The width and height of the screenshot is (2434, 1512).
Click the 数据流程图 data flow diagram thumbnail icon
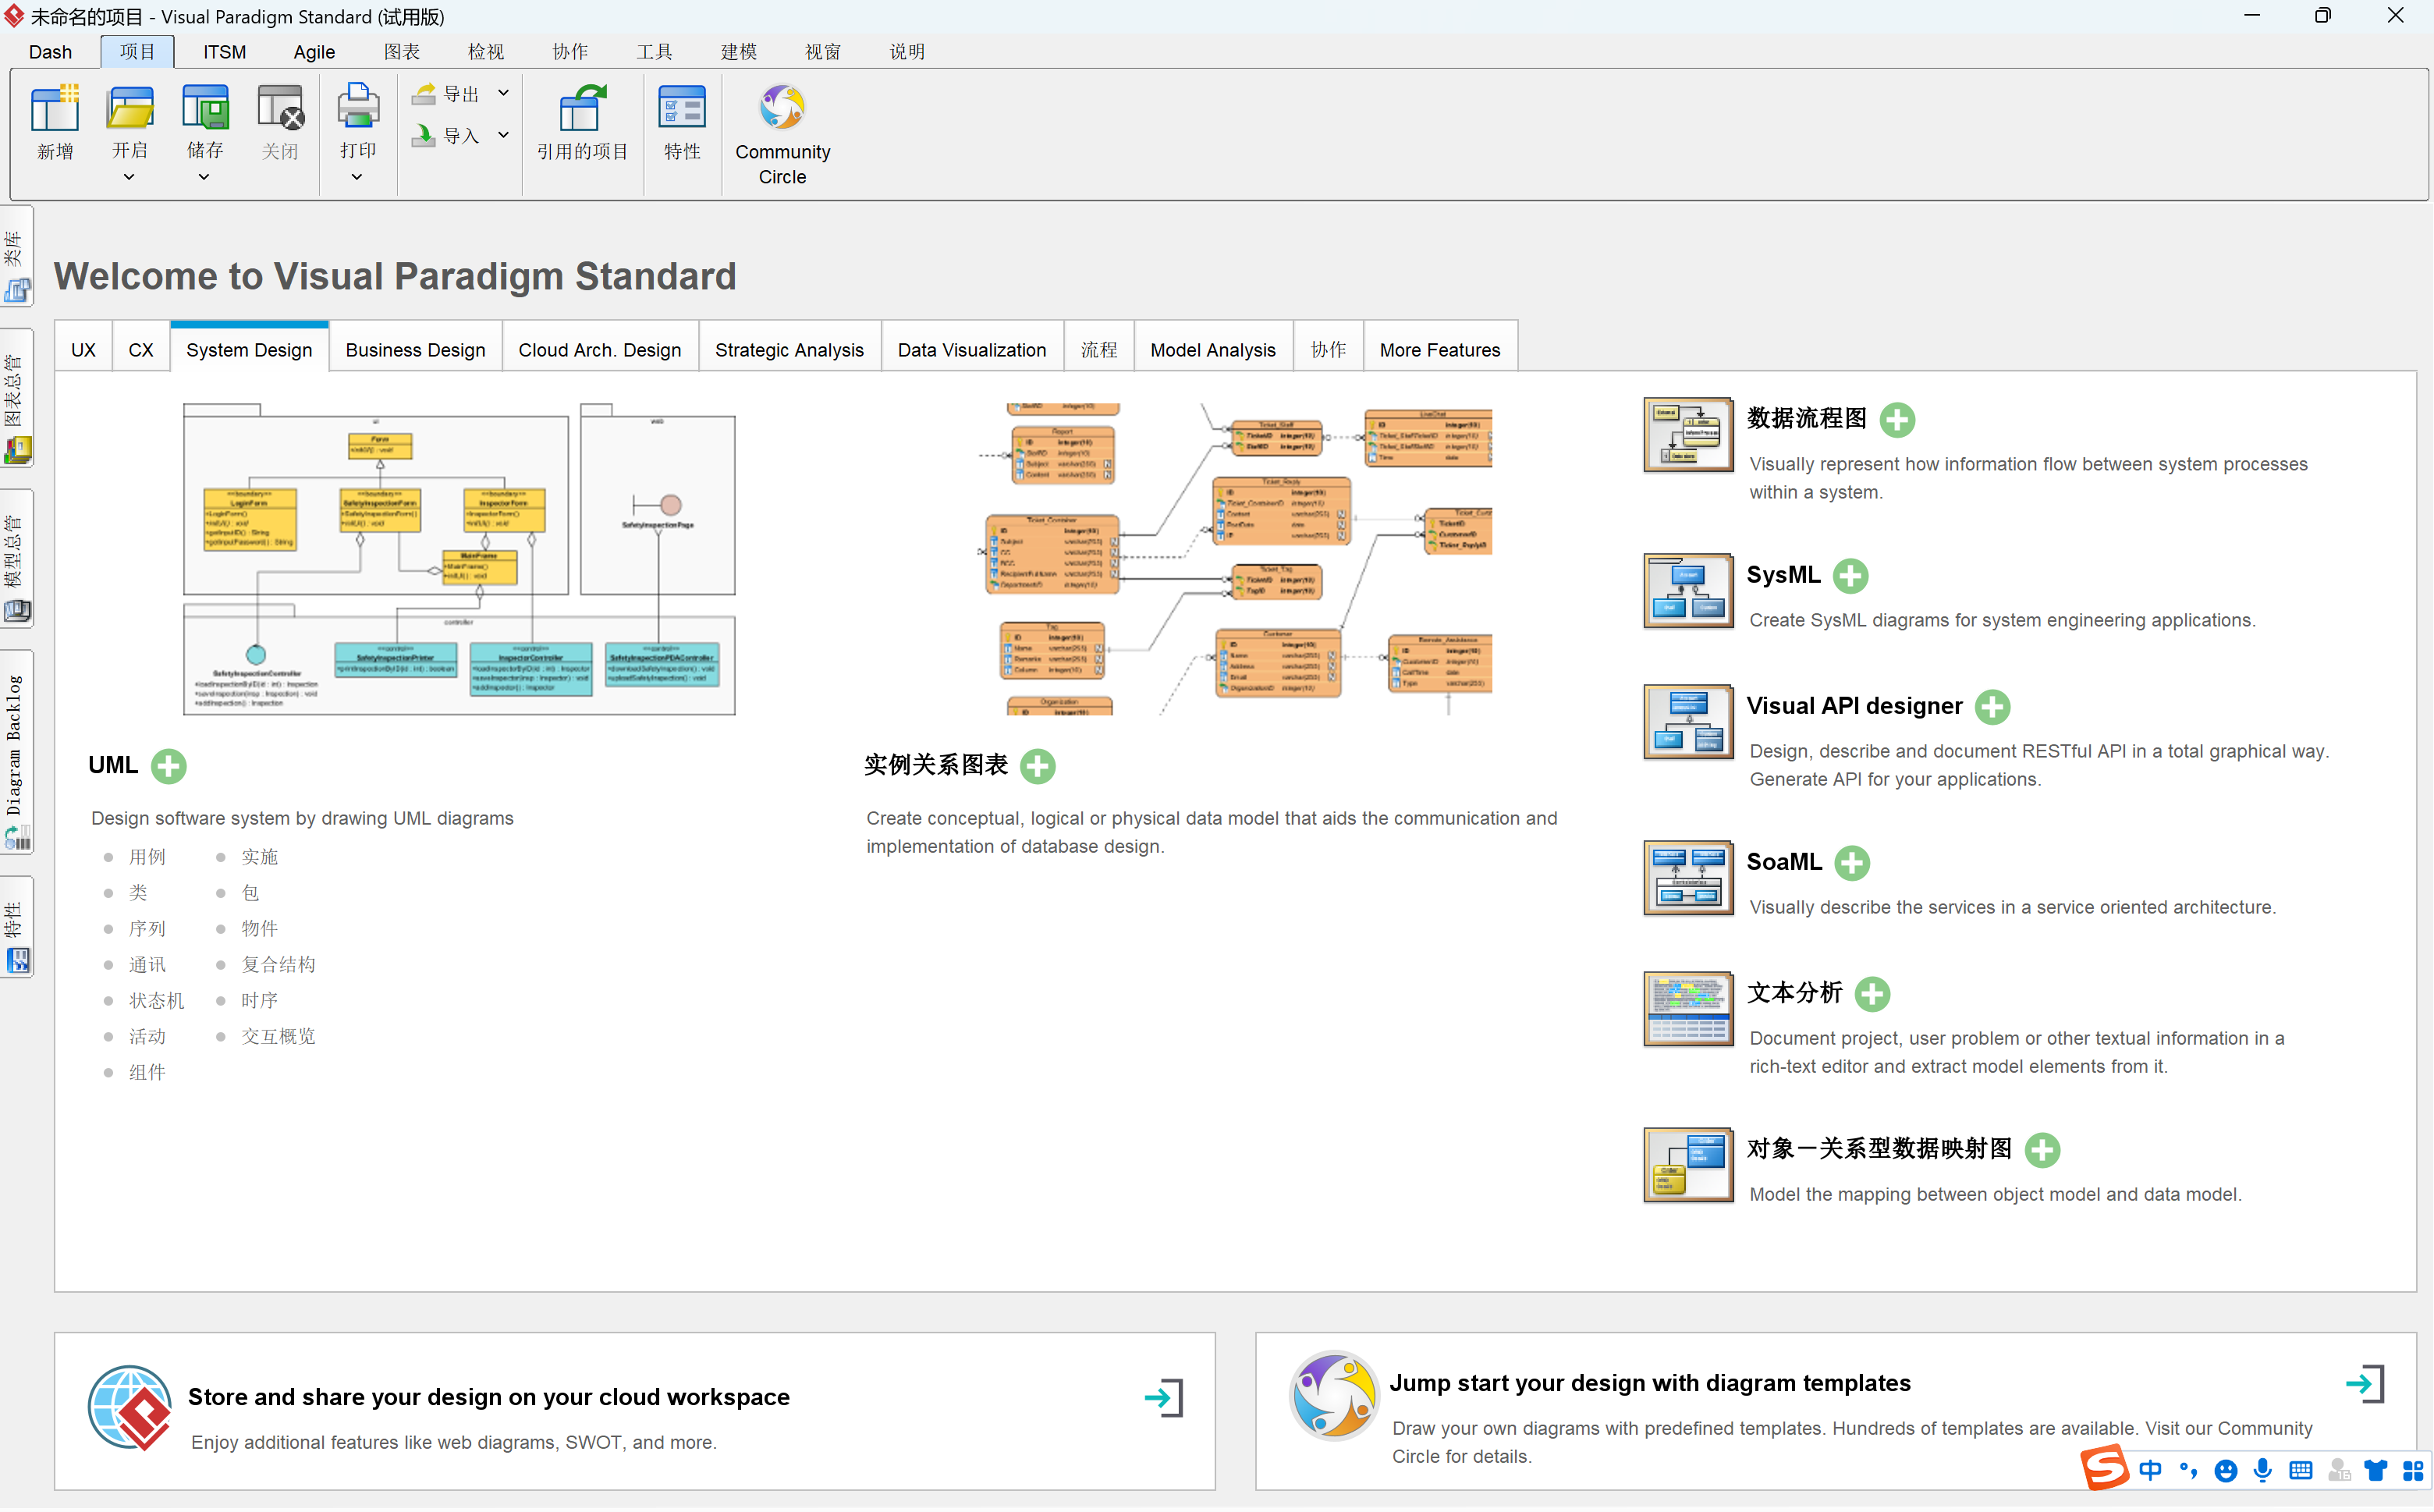tap(1688, 435)
